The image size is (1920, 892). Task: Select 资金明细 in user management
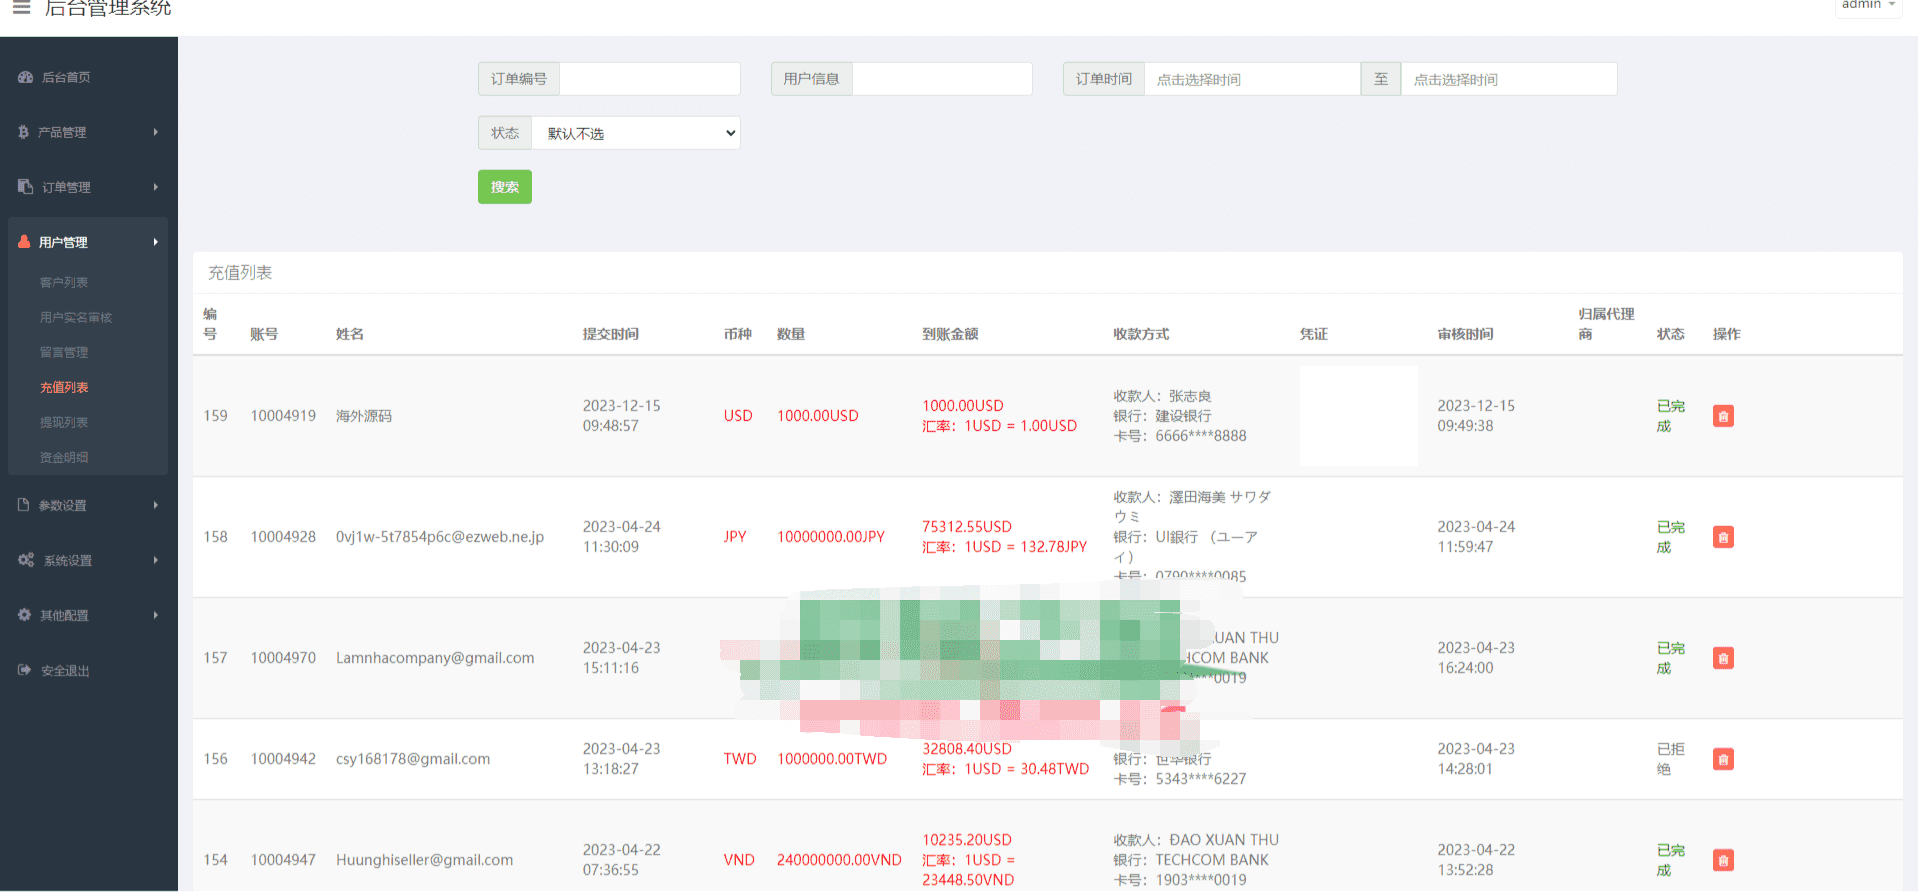[x=64, y=457]
